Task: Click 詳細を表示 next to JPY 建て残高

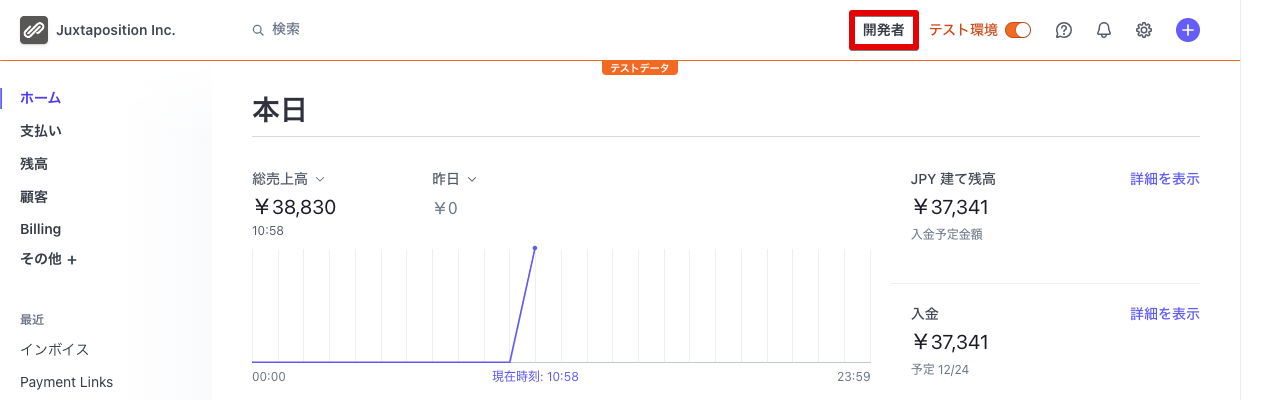Action: coord(1165,179)
